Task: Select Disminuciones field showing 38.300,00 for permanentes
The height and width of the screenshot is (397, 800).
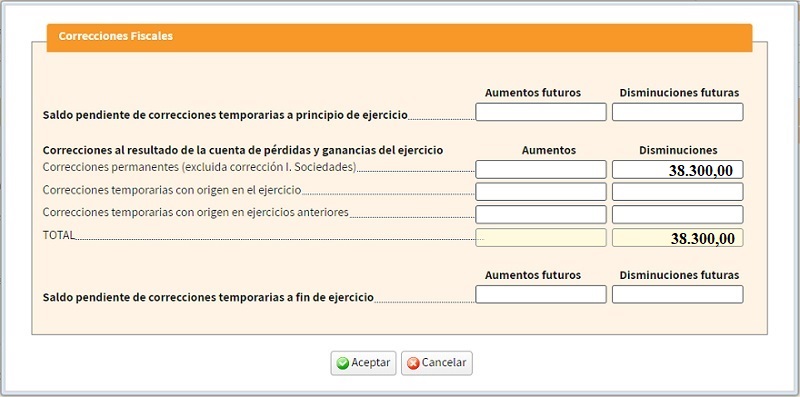Action: 678,169
